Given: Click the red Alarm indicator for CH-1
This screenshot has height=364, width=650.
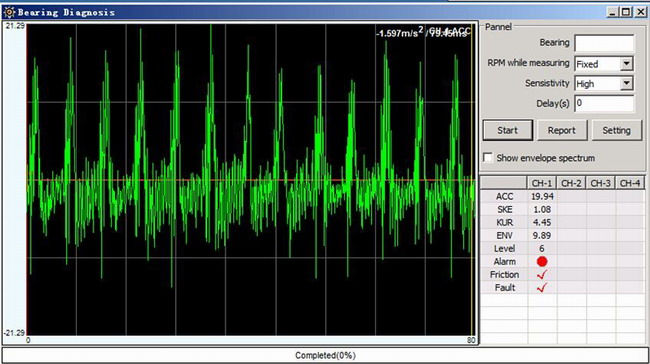Looking at the screenshot, I should 542,262.
